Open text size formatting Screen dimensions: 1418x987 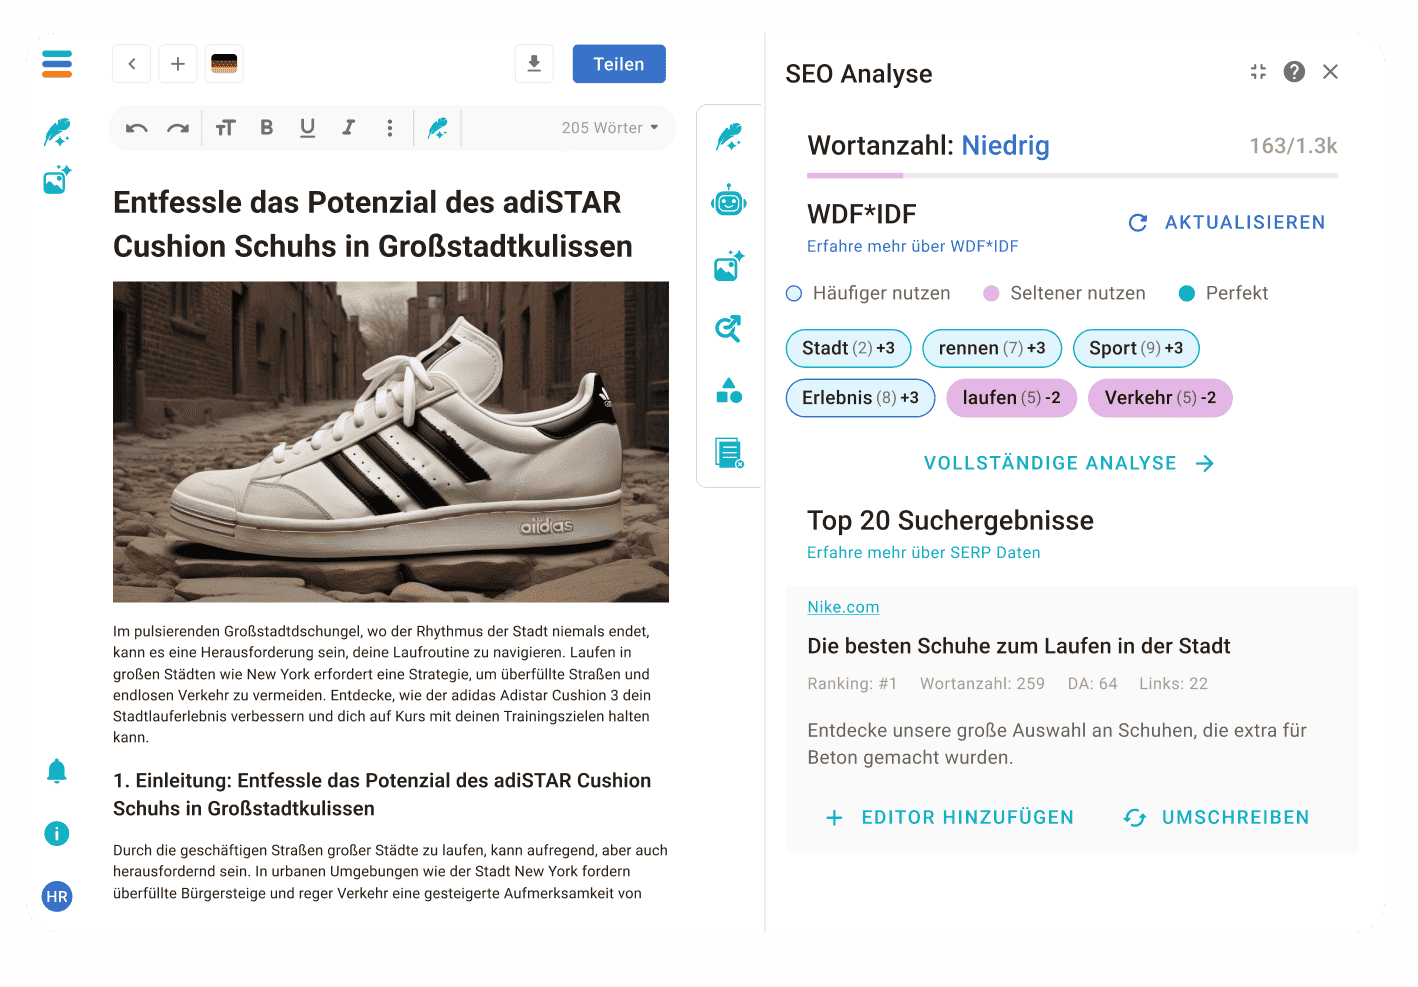[x=226, y=128]
